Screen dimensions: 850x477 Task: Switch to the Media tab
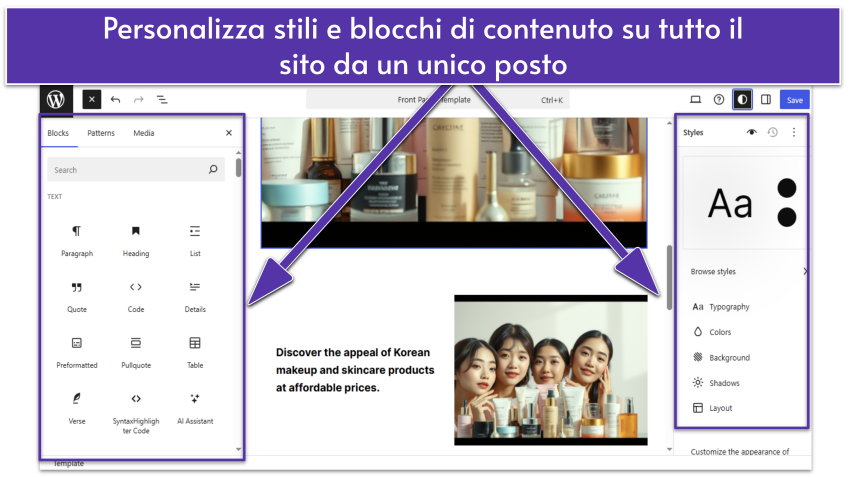tap(144, 133)
